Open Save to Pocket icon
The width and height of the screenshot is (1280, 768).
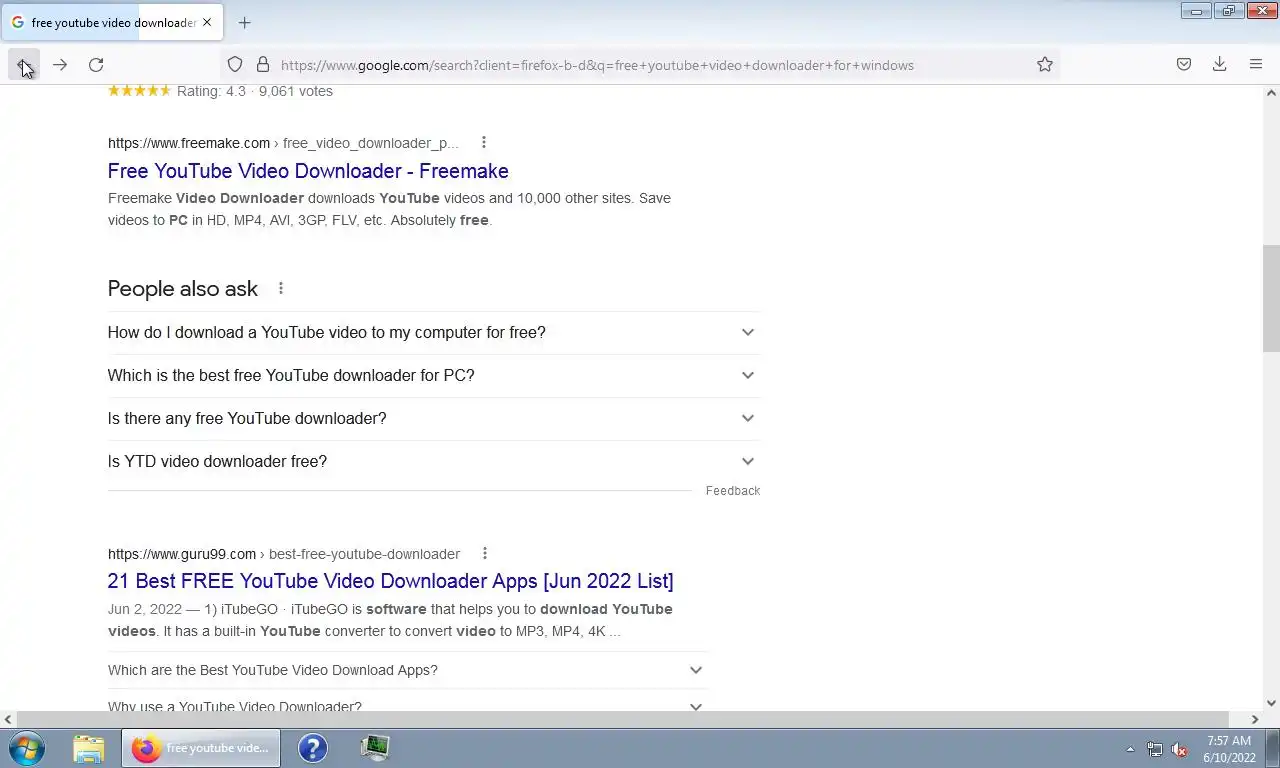tap(1184, 65)
